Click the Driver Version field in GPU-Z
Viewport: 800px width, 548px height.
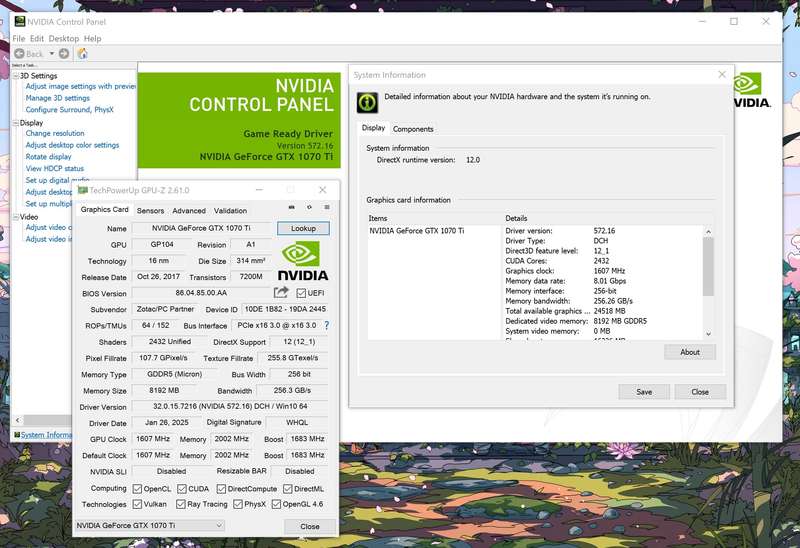pos(230,407)
